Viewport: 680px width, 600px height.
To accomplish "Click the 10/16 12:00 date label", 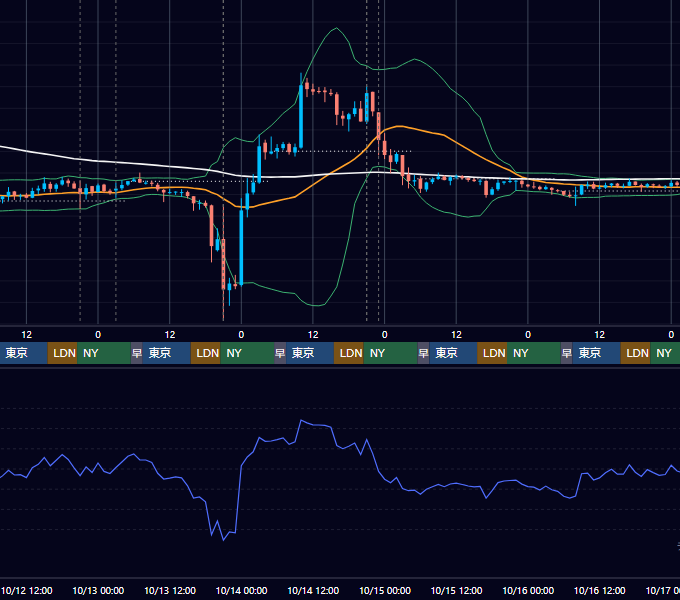I will [x=599, y=590].
